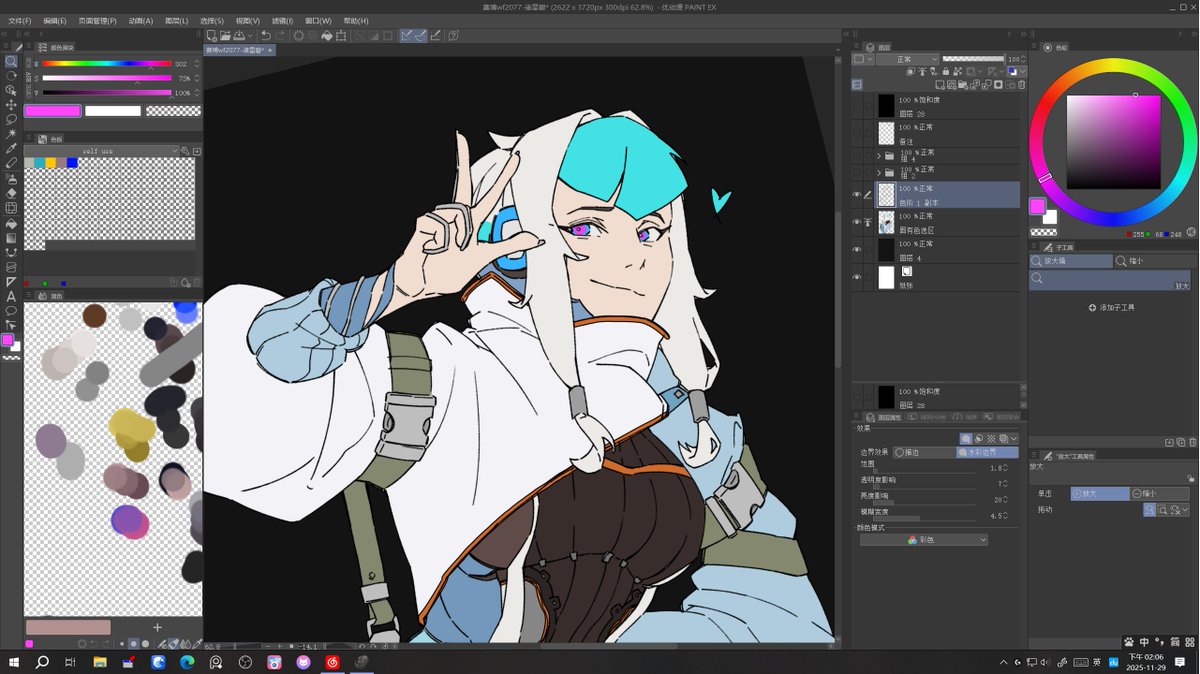1200x674 pixels.
Task: Expand the 组 4 layer folder
Action: pyautogui.click(x=879, y=156)
